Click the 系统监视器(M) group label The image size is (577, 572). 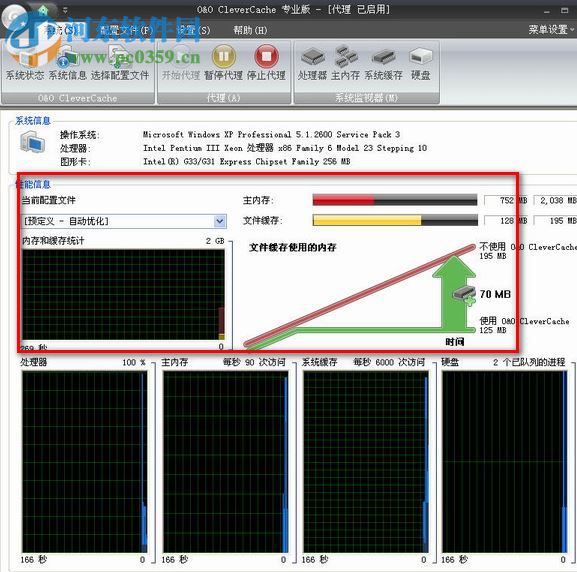[x=366, y=98]
